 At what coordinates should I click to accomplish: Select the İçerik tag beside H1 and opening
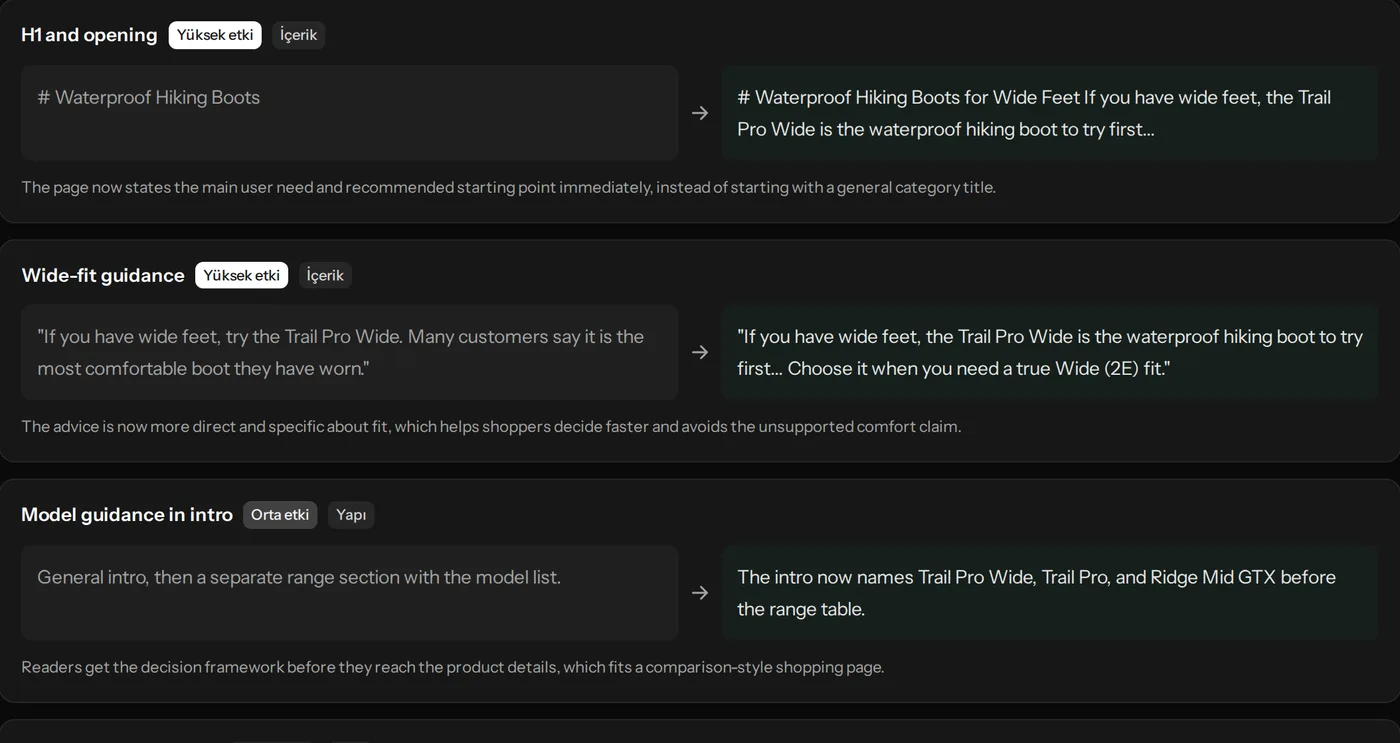pos(298,35)
